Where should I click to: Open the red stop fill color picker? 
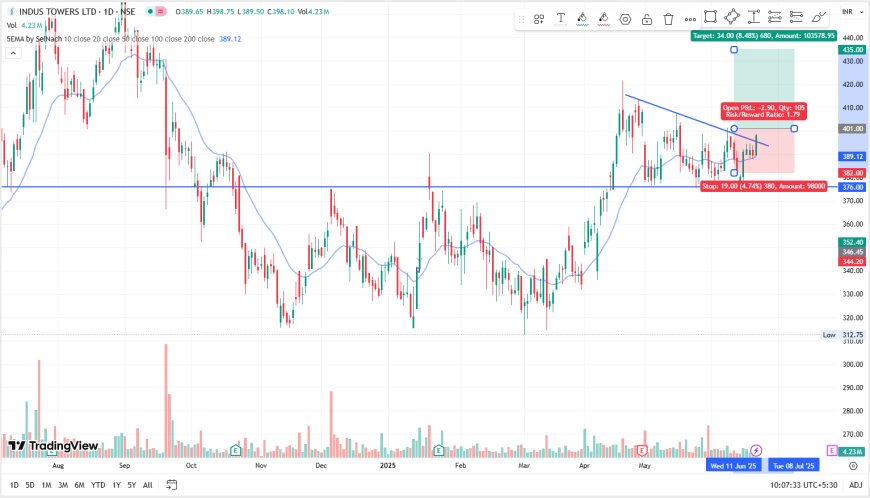[604, 19]
